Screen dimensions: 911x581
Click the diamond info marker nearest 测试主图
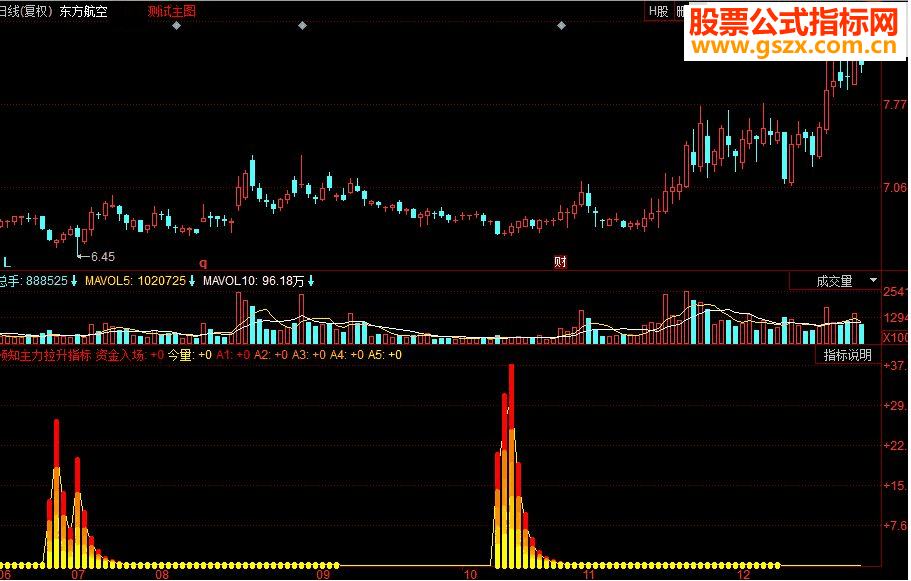177,26
